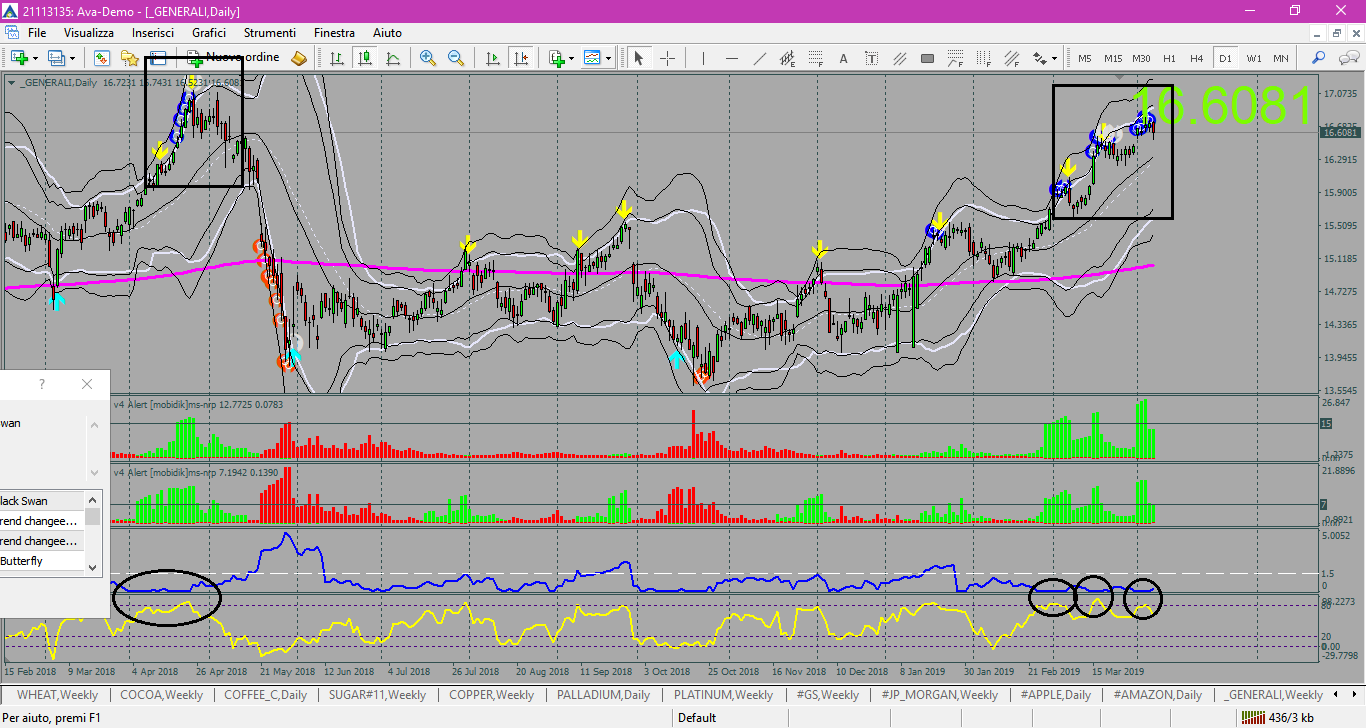
Task: Open the Strumenti menu
Action: (269, 33)
